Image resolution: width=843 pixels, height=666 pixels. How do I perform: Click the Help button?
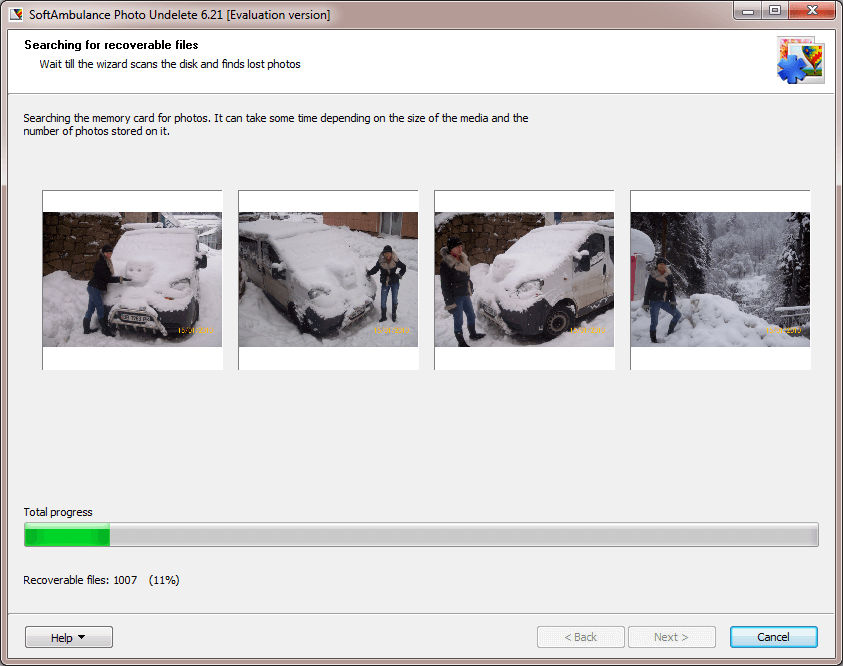pyautogui.click(x=69, y=637)
